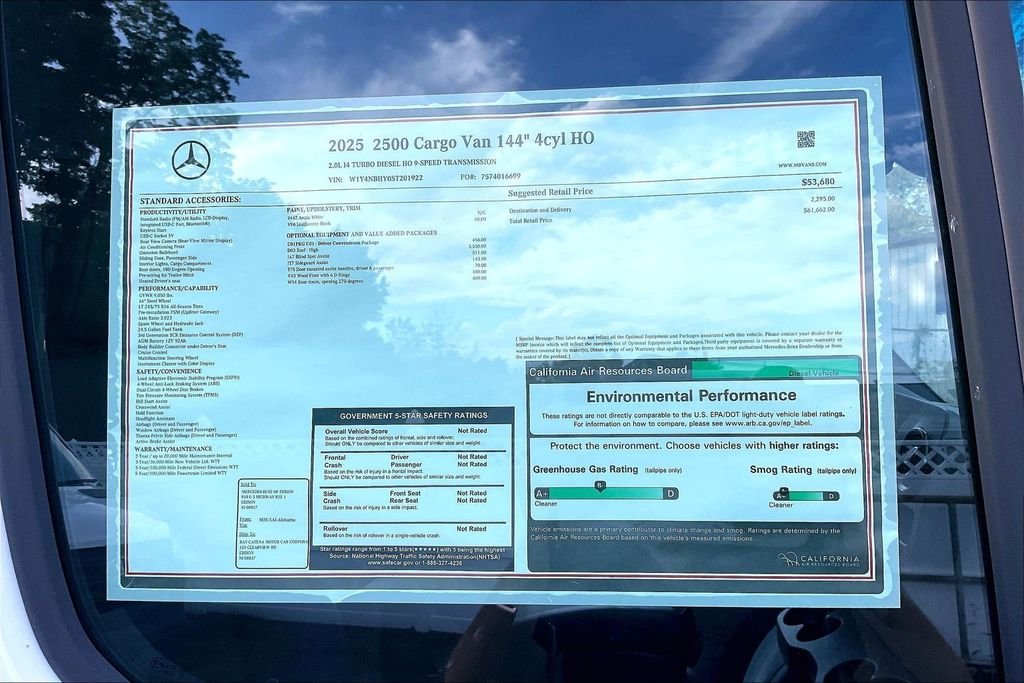Click the www.safercar.gov contact line

[x=414, y=562]
